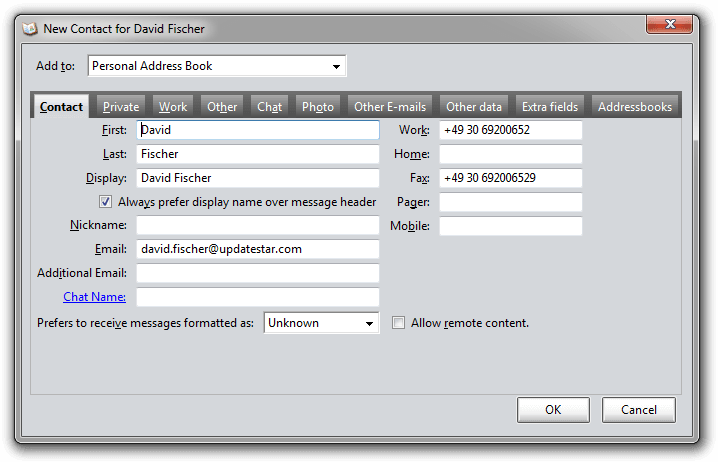Switch to the Private tab
718x462 pixels.
121,107
